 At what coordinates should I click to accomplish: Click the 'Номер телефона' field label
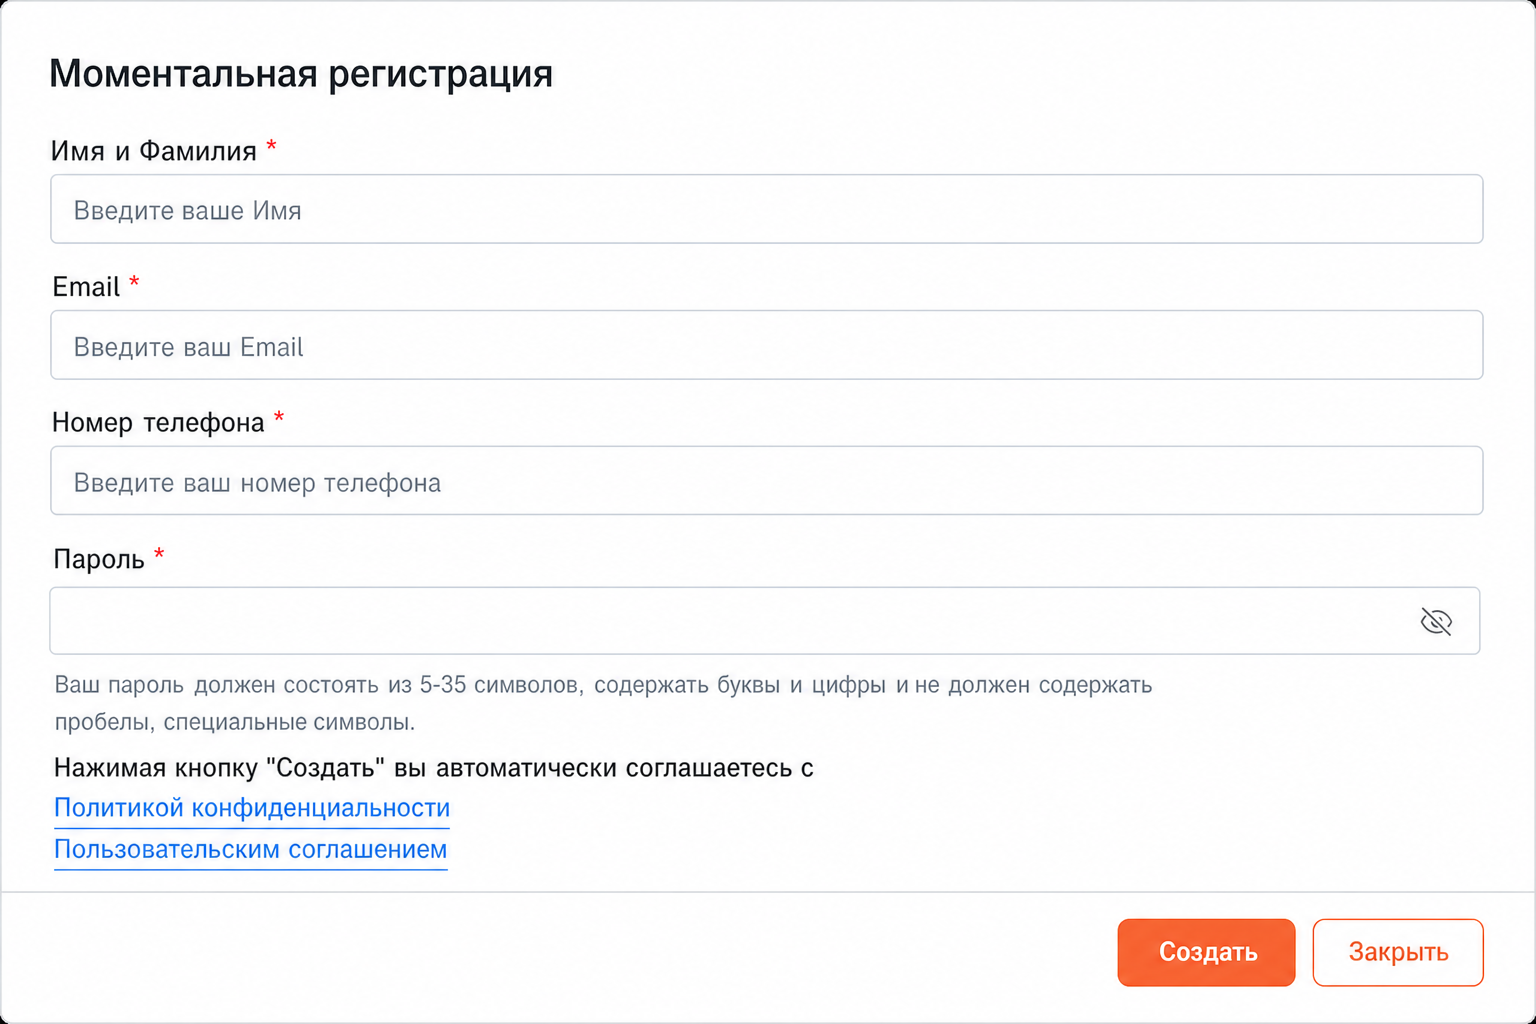(158, 423)
